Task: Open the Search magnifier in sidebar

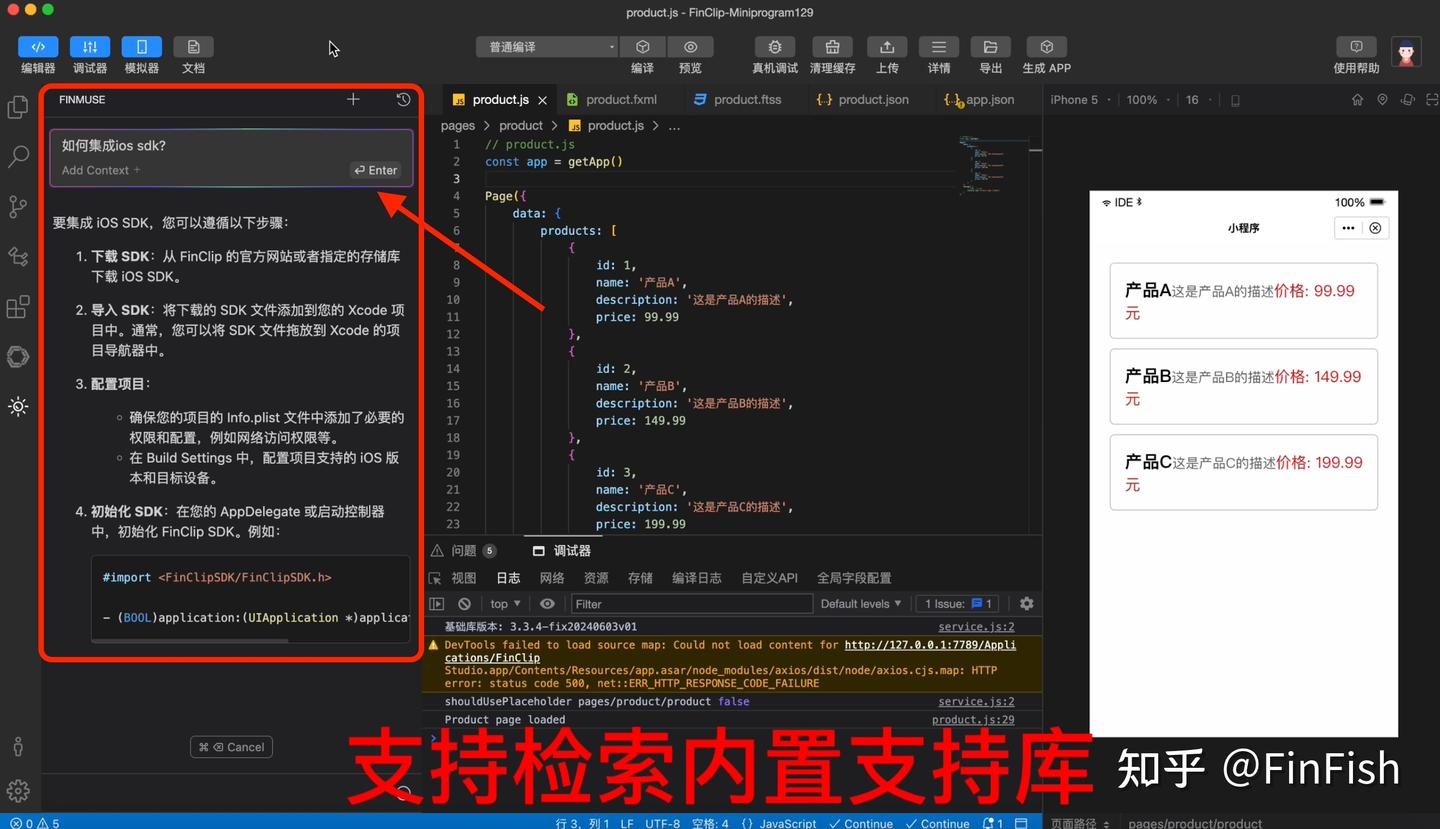Action: [x=18, y=157]
